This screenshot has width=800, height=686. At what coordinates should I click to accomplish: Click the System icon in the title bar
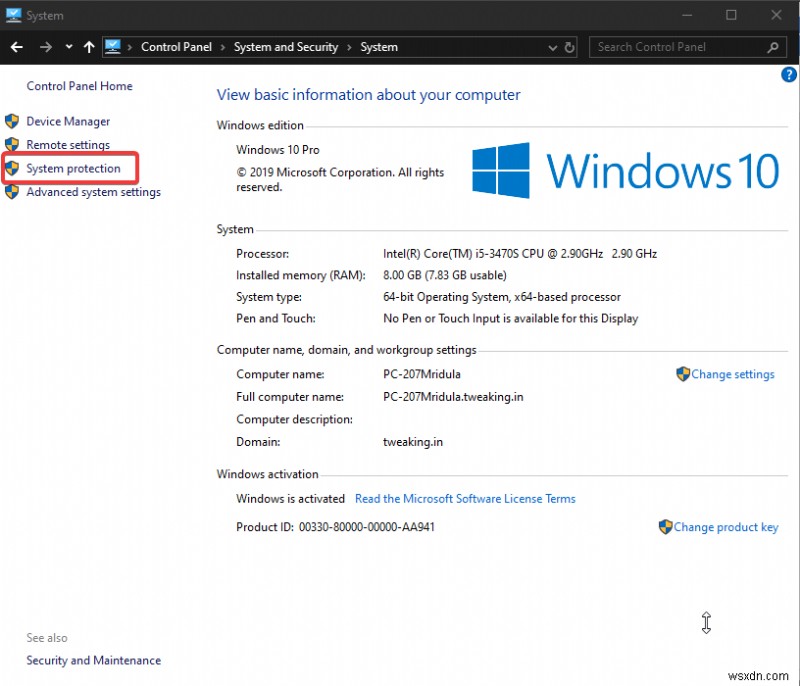12,14
